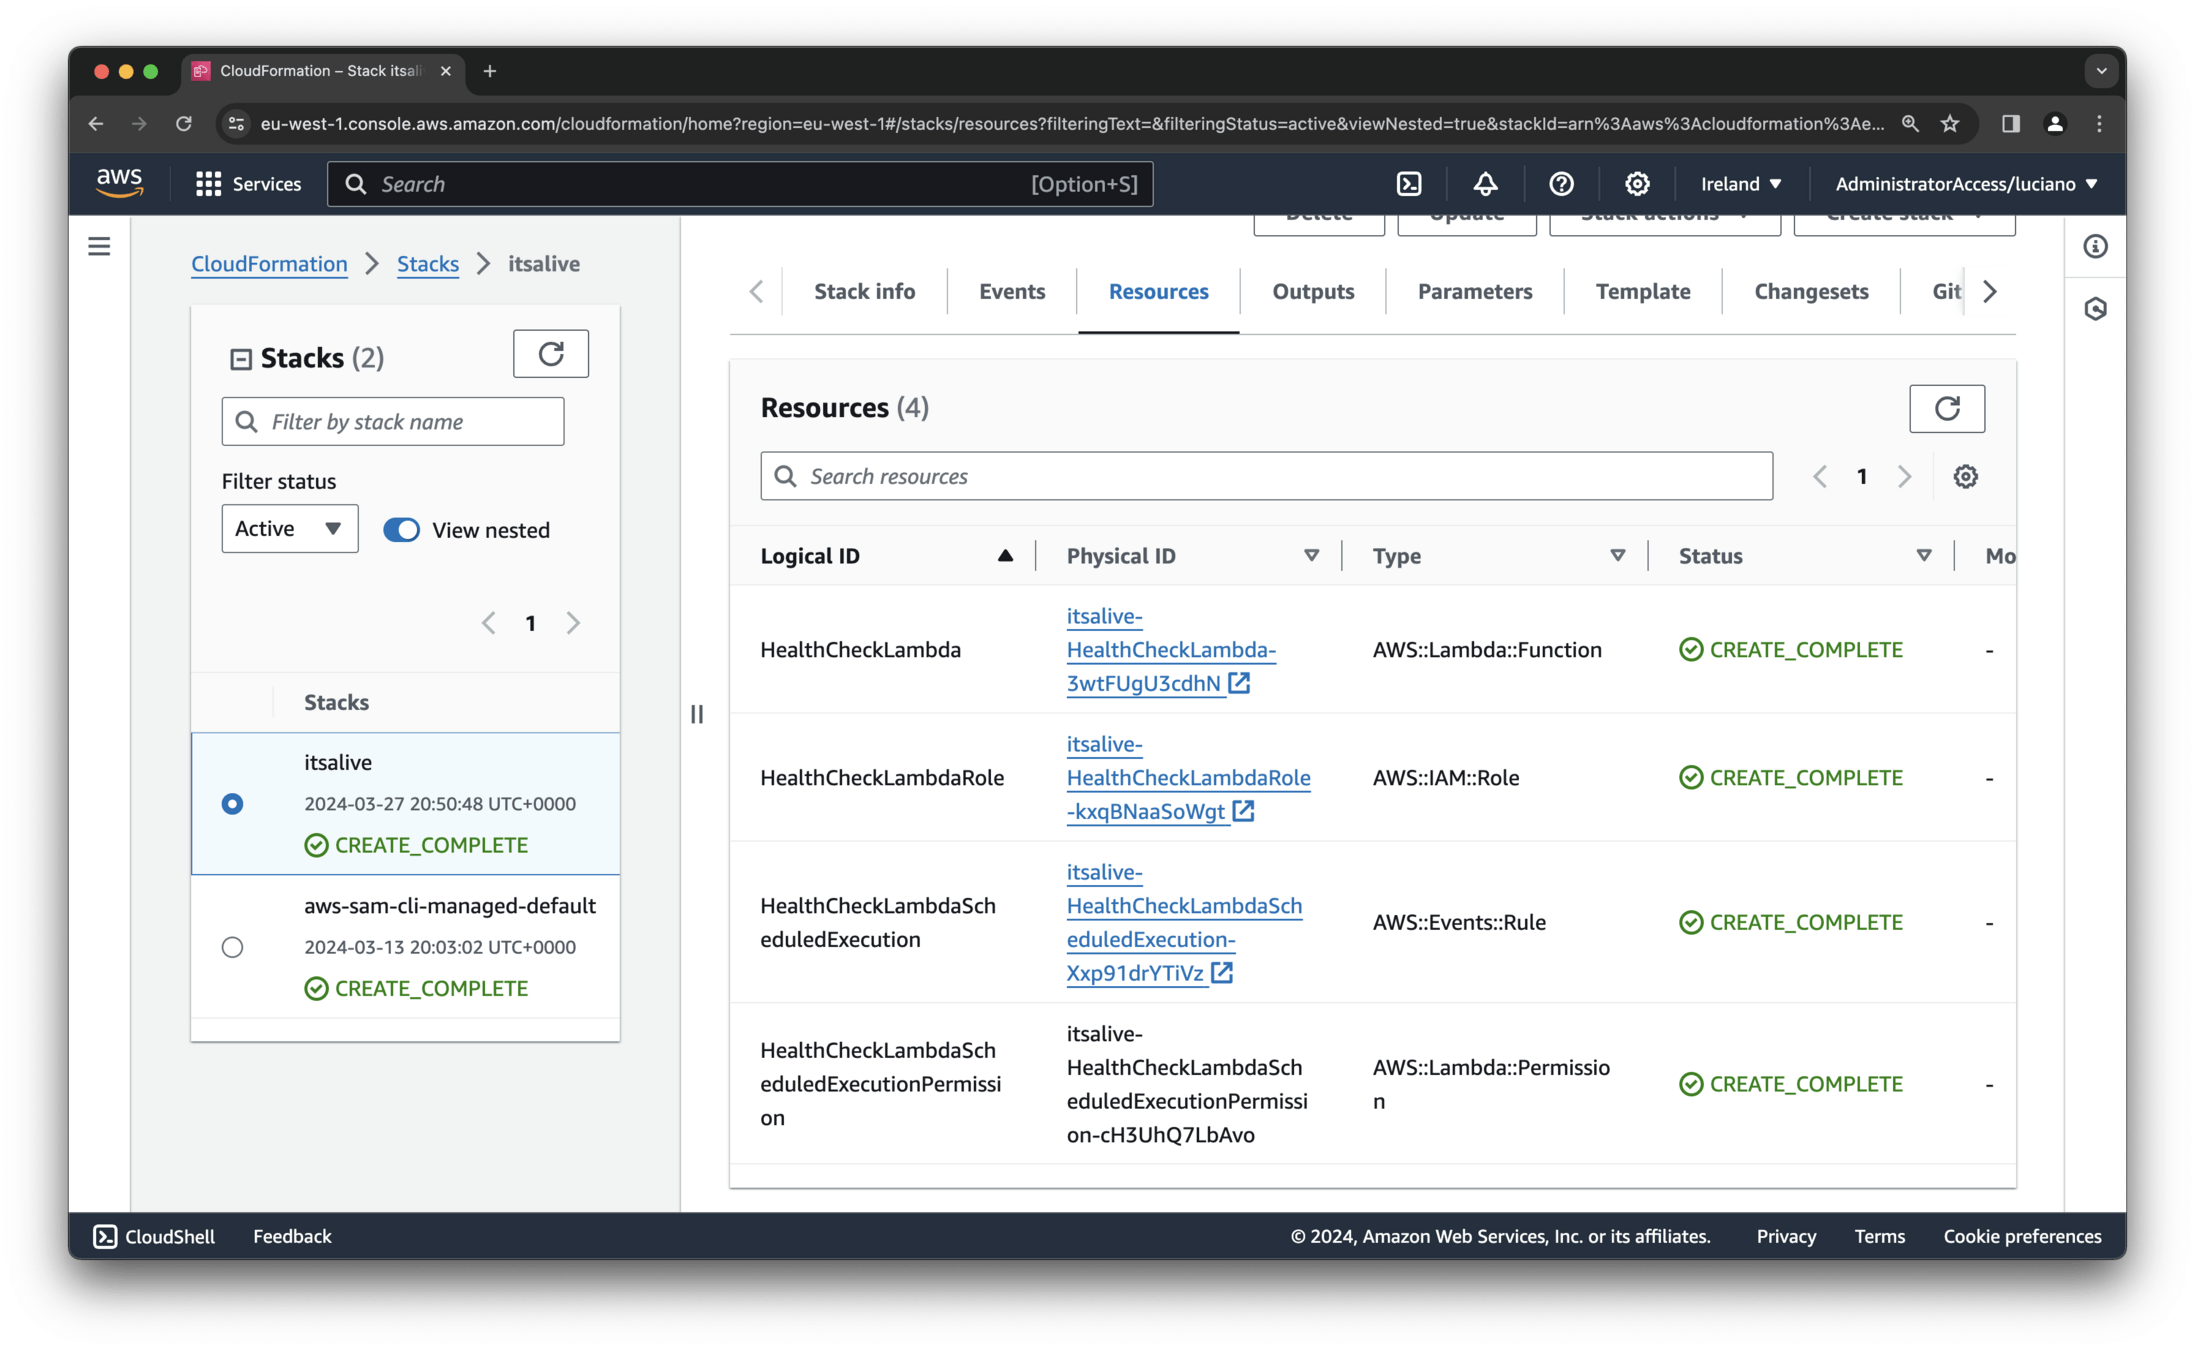Open the itsalive-HealthCheckLambdaRole physical ID link

[x=1187, y=778]
